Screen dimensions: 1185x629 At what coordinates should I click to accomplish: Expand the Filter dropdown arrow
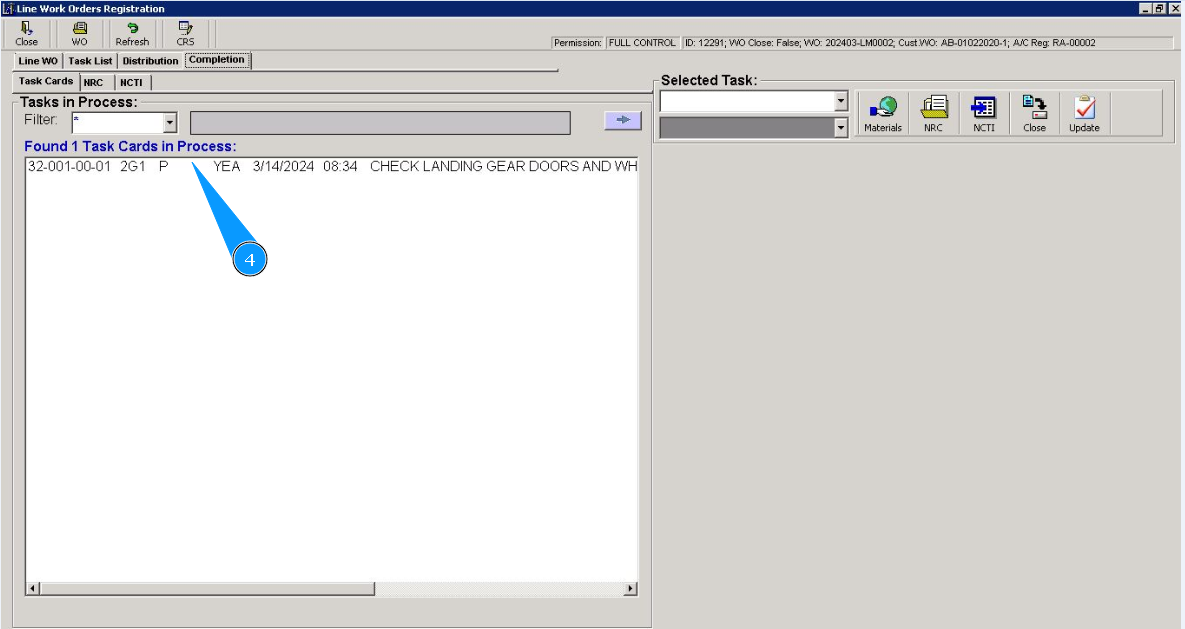coord(170,122)
